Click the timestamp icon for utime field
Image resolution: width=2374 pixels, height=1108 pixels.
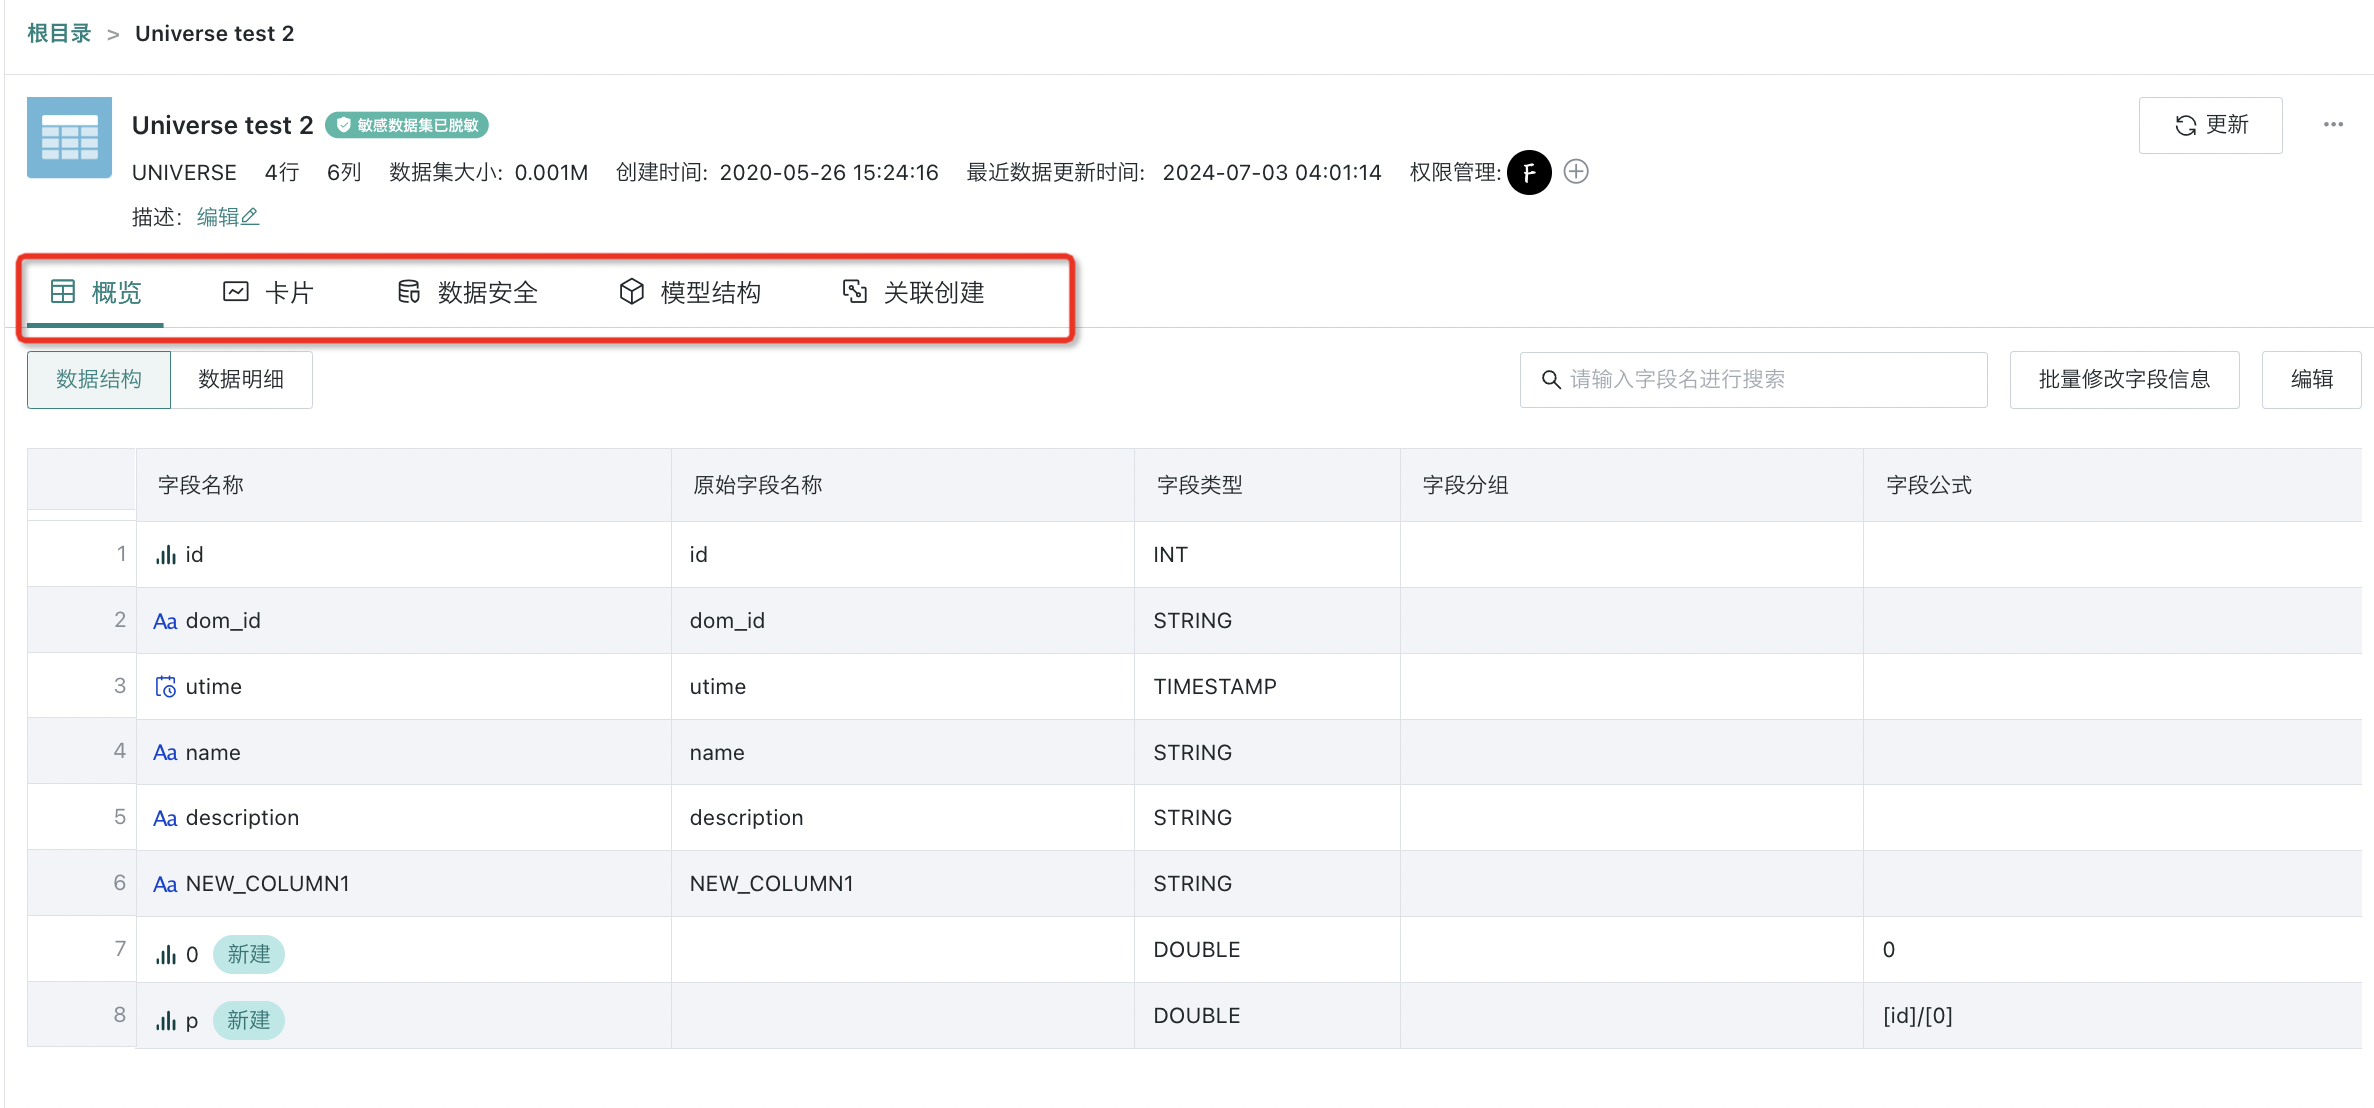[x=165, y=687]
